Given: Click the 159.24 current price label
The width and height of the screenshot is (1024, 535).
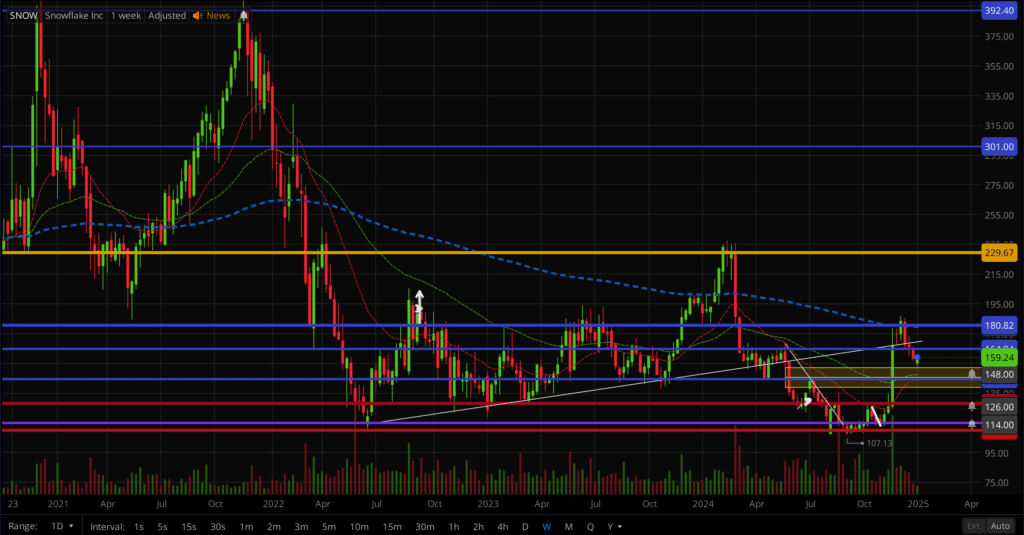Looking at the screenshot, I should [x=999, y=357].
